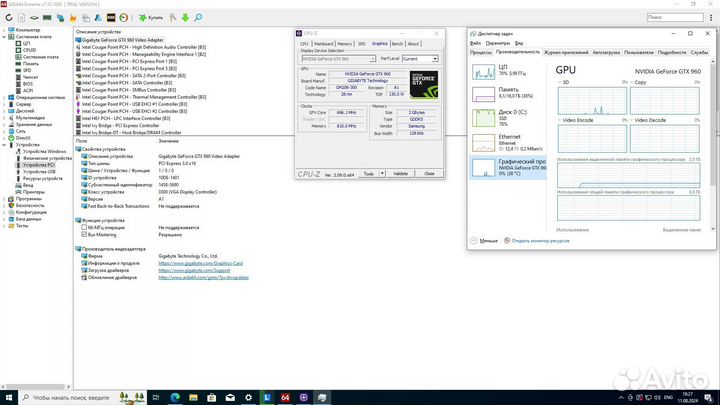The width and height of the screenshot is (720, 405).
Task: Click the Купить buy button in toolbar
Action: click(x=151, y=17)
